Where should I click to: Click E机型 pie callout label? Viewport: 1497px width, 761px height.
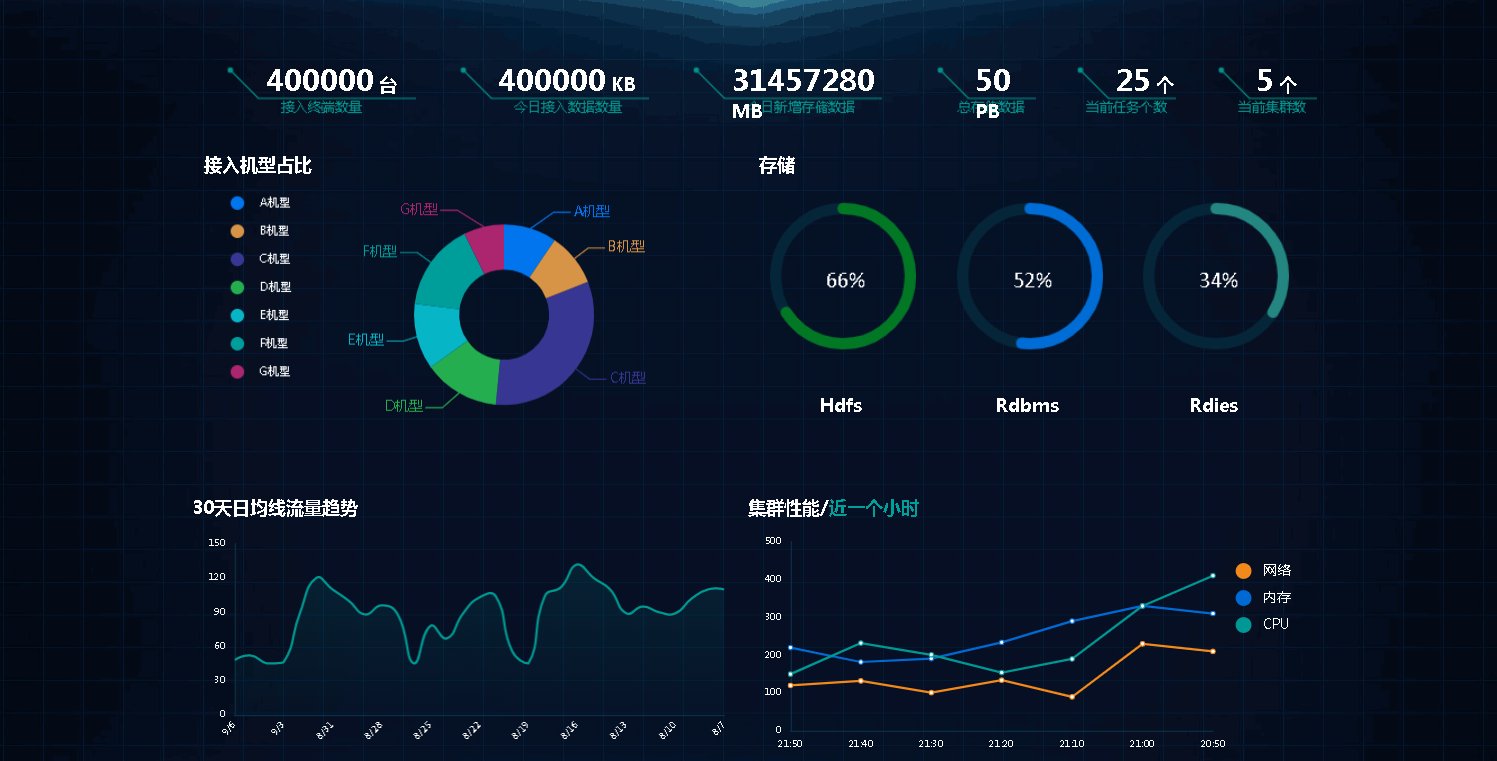point(366,340)
